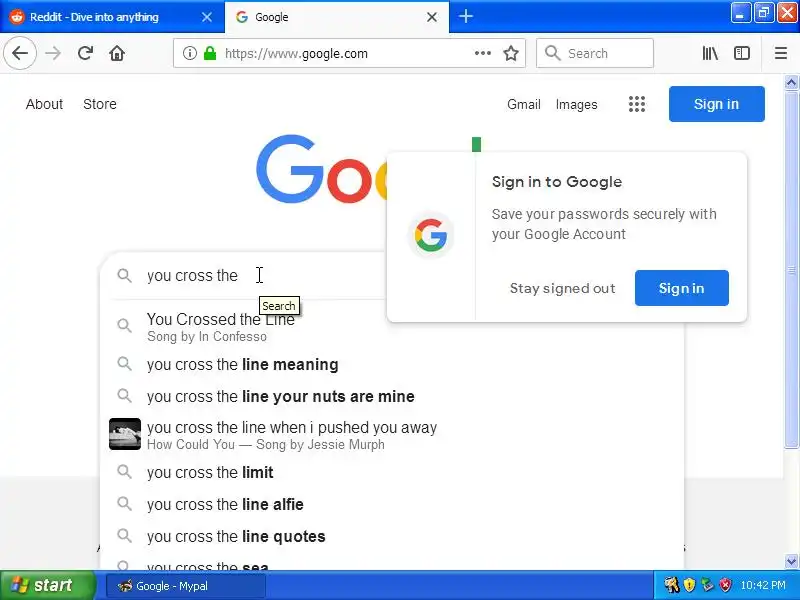Show site information icon in address bar

(189, 53)
